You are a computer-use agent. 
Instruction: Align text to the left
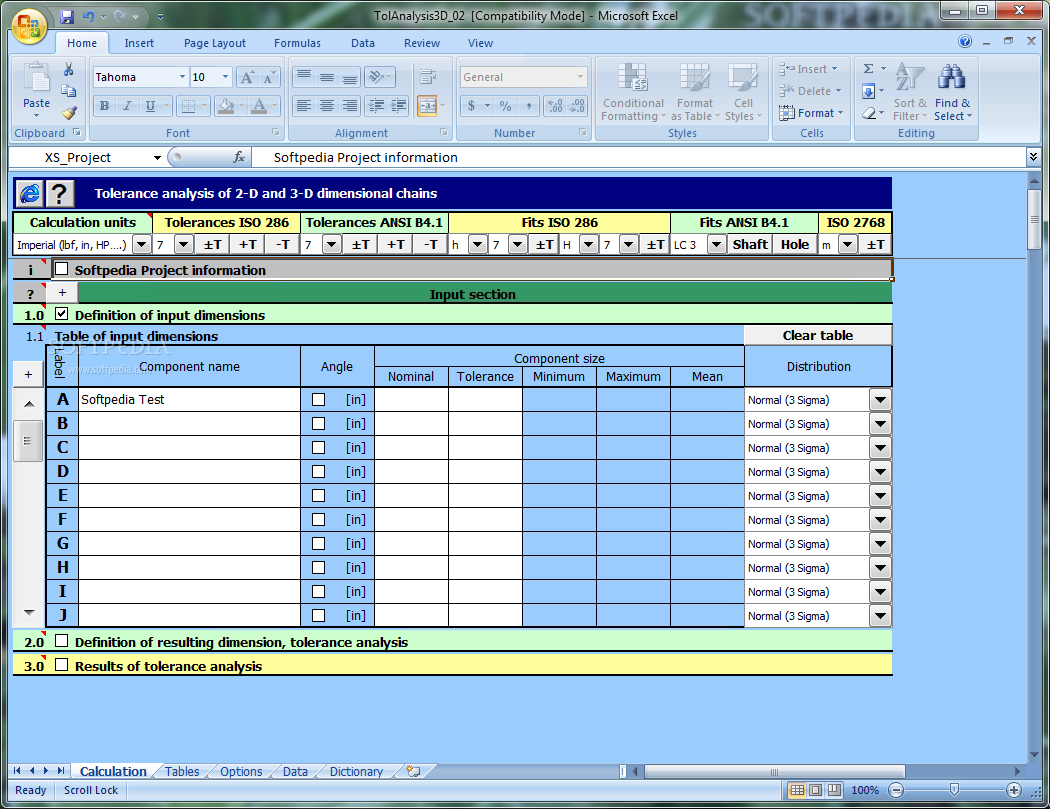(304, 106)
